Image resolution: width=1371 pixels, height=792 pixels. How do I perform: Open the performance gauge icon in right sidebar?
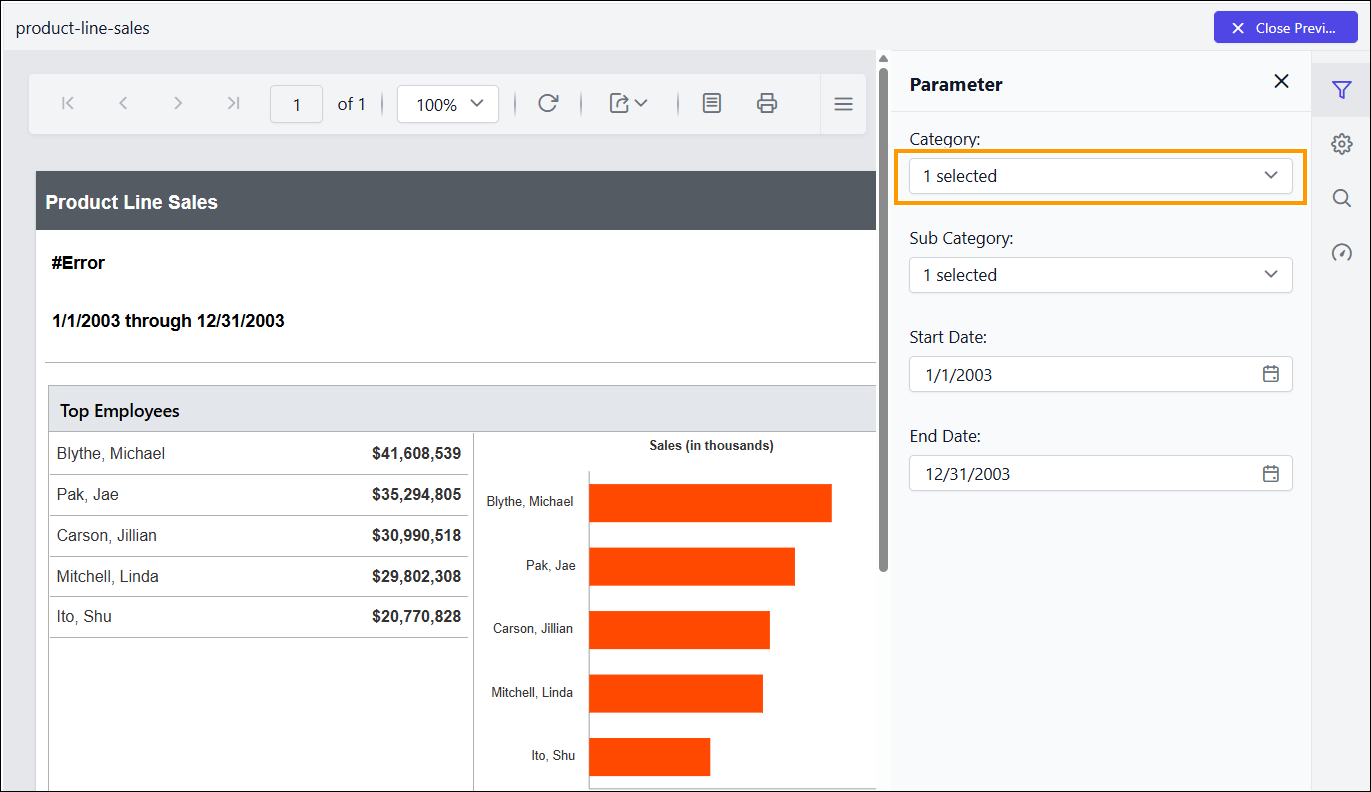1341,252
